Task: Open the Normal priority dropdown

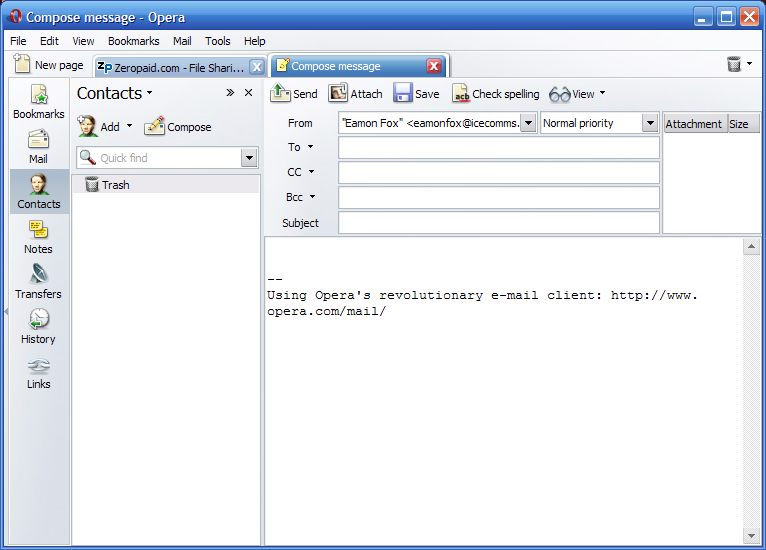Action: (x=650, y=123)
